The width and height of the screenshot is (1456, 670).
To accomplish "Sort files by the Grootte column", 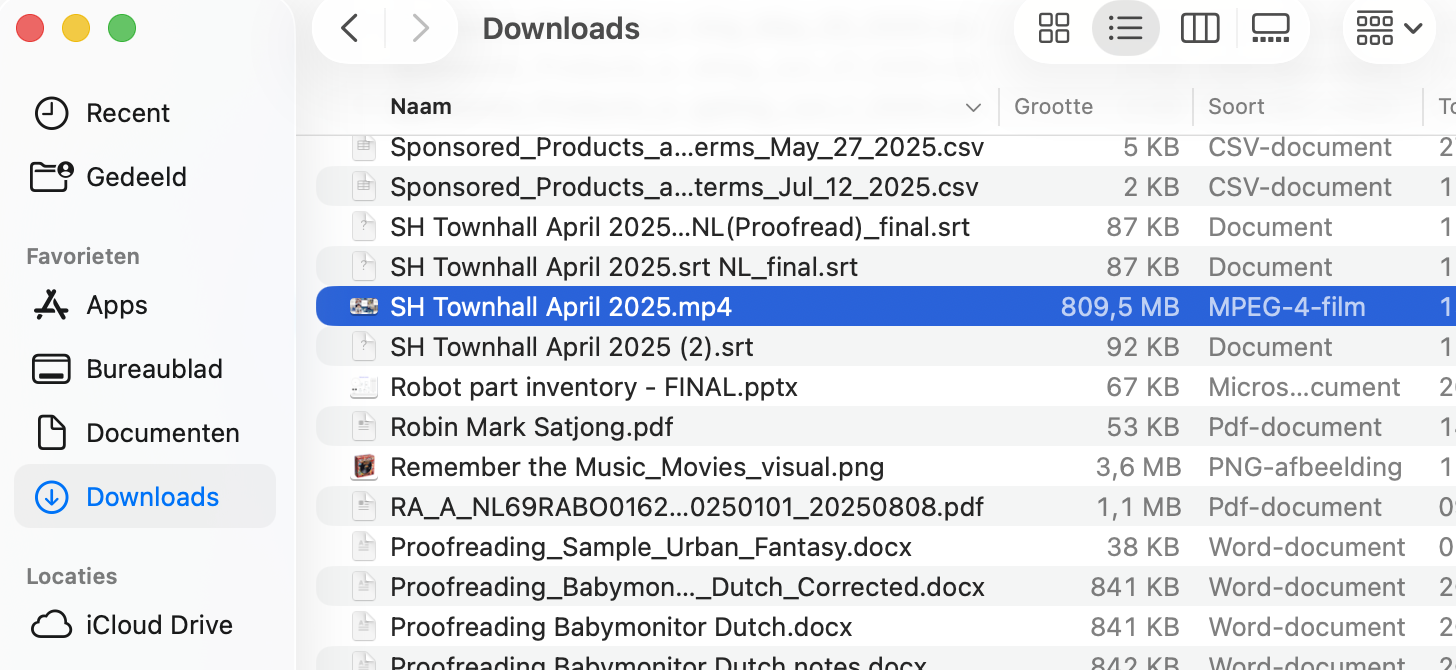I will [1053, 106].
